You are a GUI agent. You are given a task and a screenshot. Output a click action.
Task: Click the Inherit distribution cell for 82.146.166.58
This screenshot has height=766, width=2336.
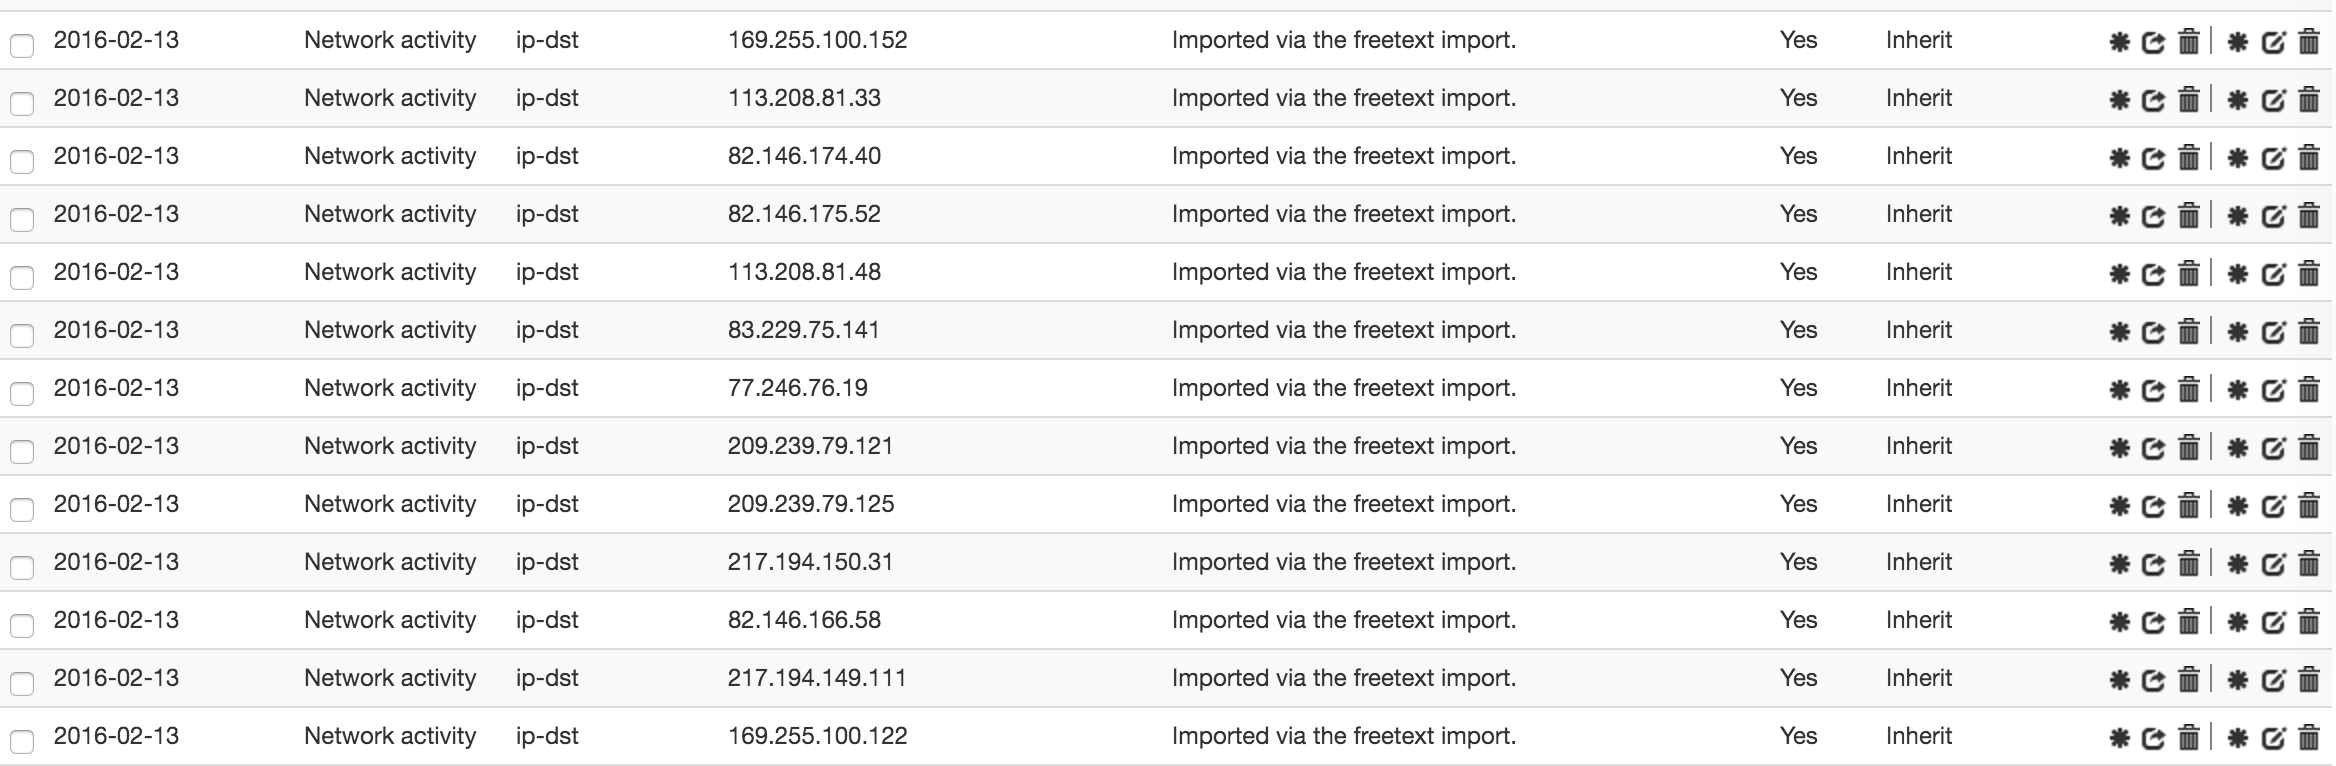(x=1919, y=620)
